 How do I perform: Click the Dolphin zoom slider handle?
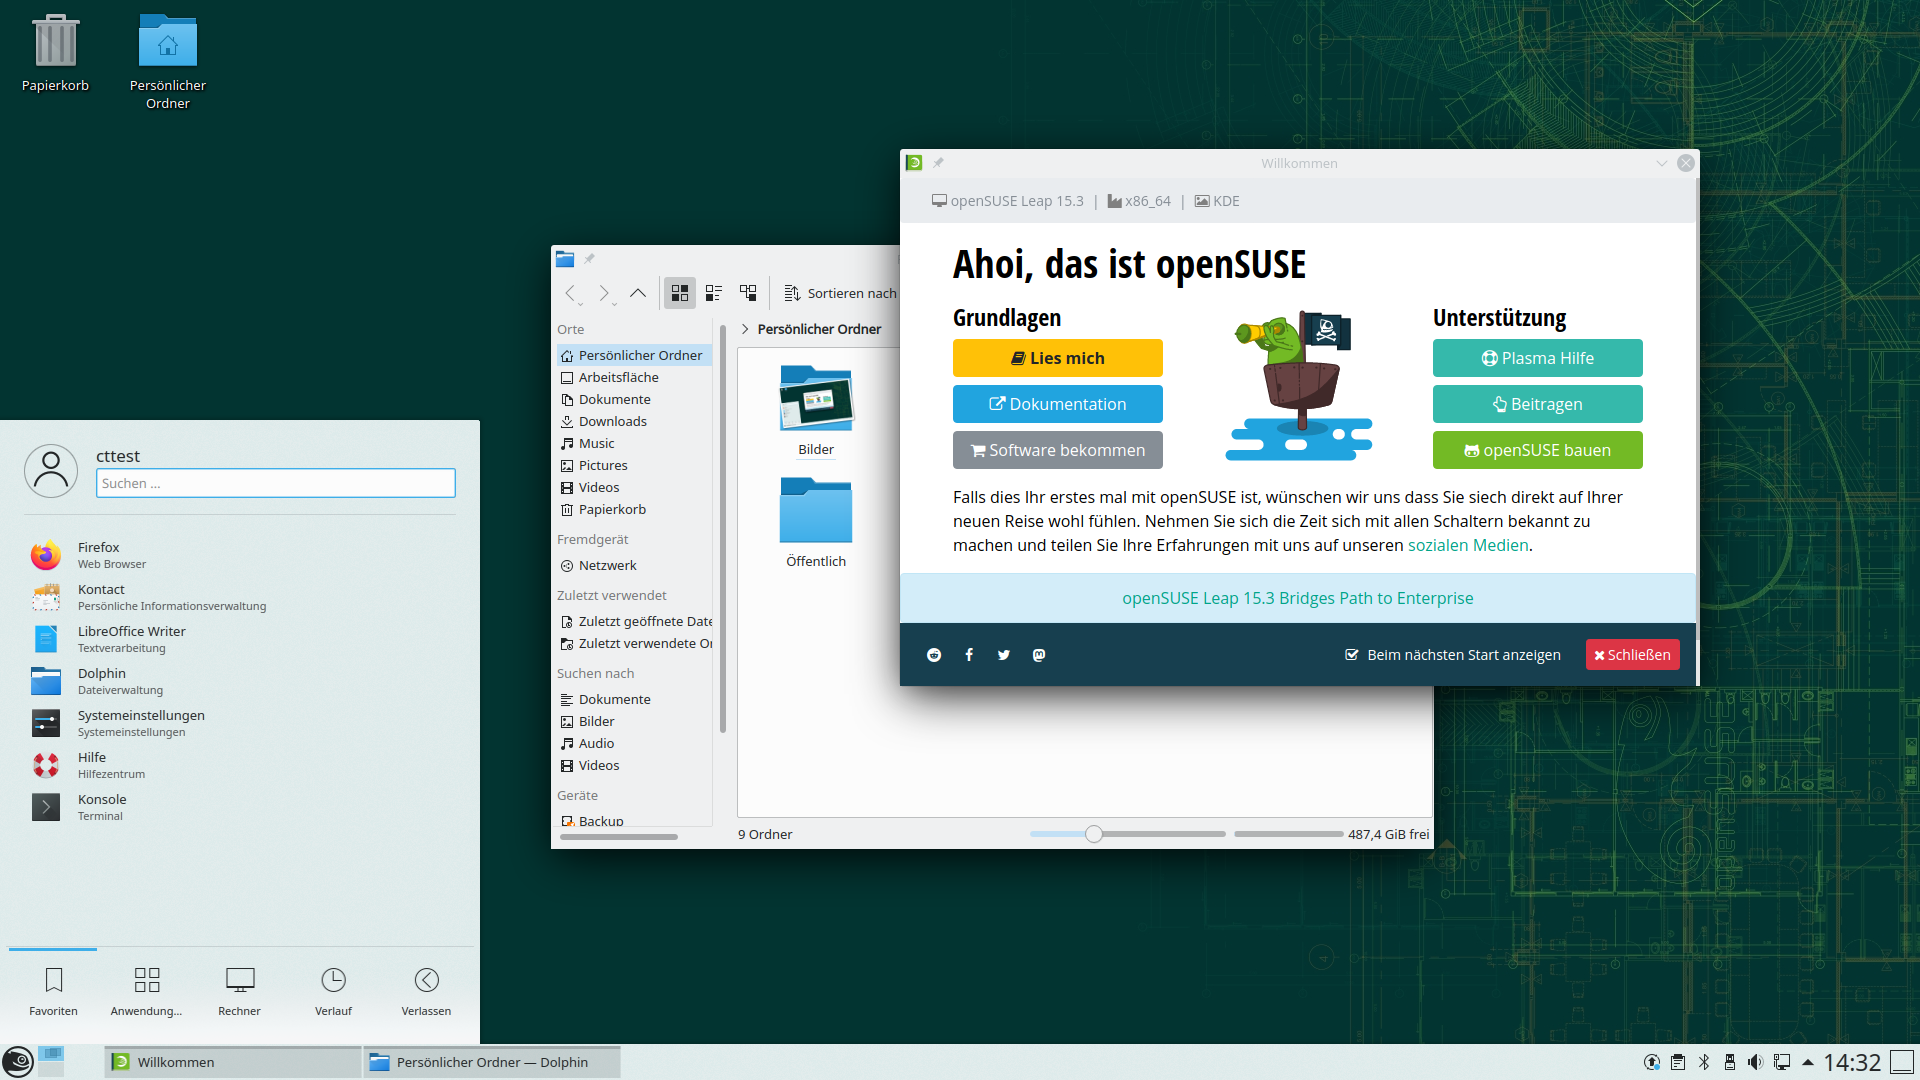(1094, 834)
